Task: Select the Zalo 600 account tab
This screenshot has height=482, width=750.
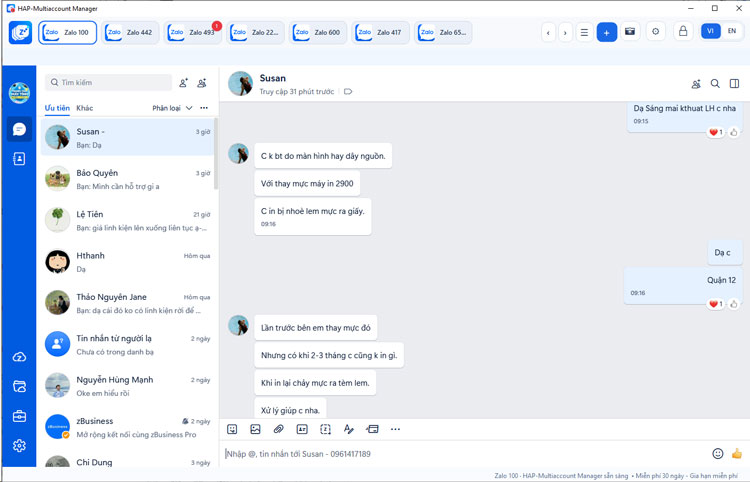Action: pyautogui.click(x=318, y=33)
